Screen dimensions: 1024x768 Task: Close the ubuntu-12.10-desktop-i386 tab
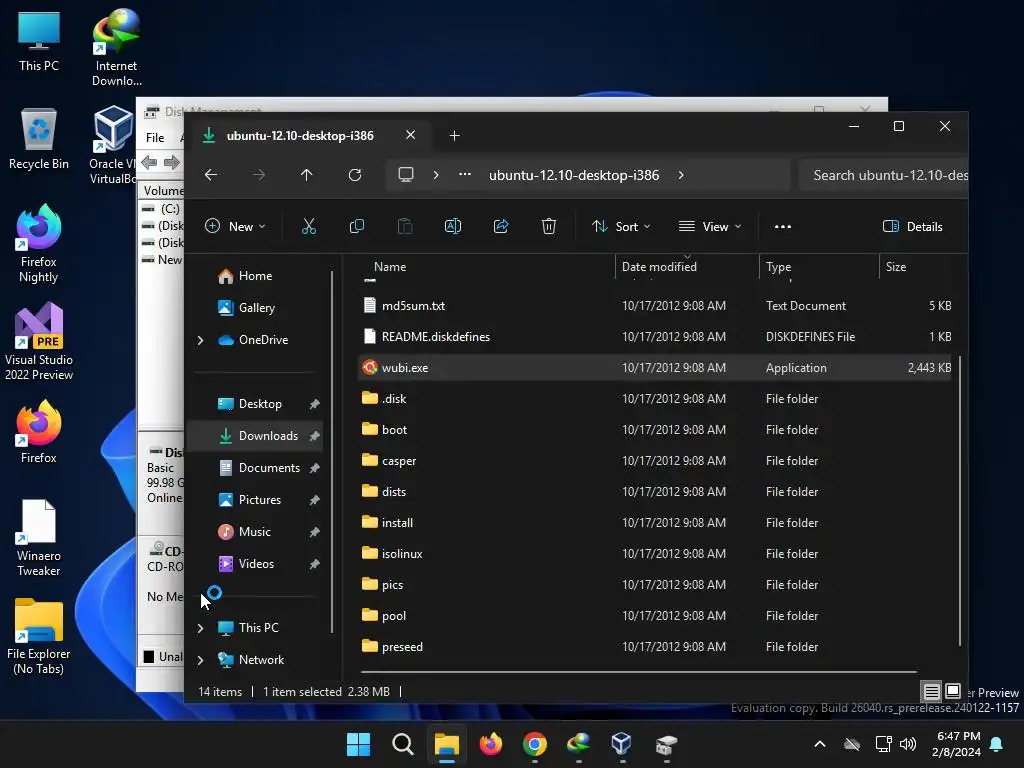click(410, 135)
